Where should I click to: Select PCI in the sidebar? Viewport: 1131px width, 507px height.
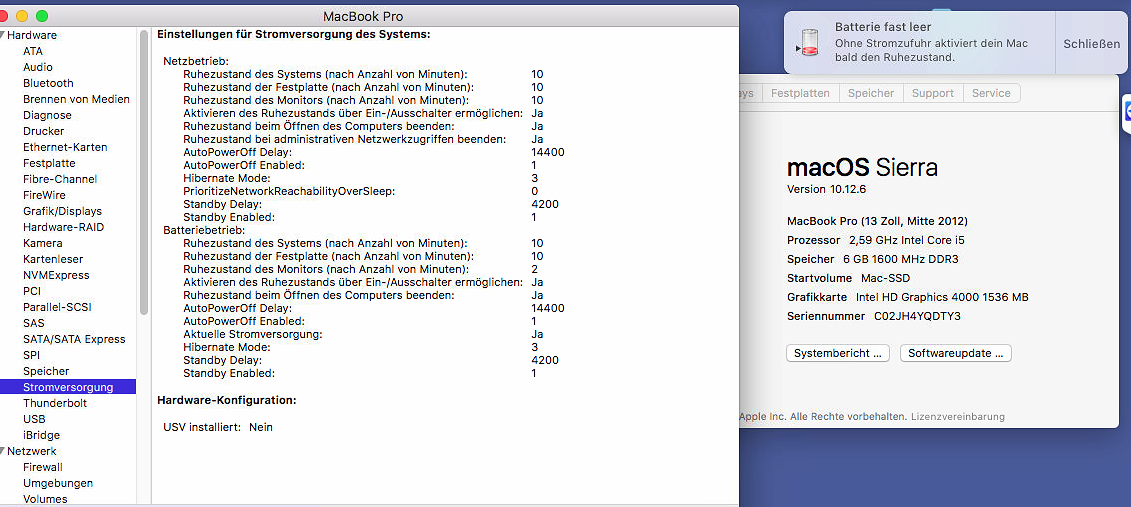(32, 291)
